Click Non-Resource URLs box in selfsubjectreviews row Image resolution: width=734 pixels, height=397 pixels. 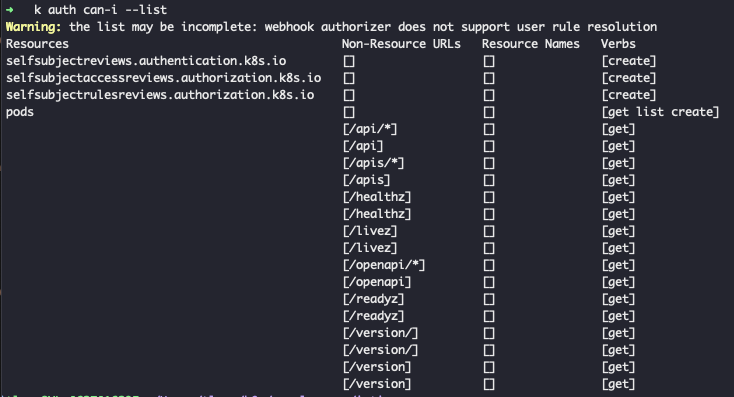pyautogui.click(x=349, y=61)
